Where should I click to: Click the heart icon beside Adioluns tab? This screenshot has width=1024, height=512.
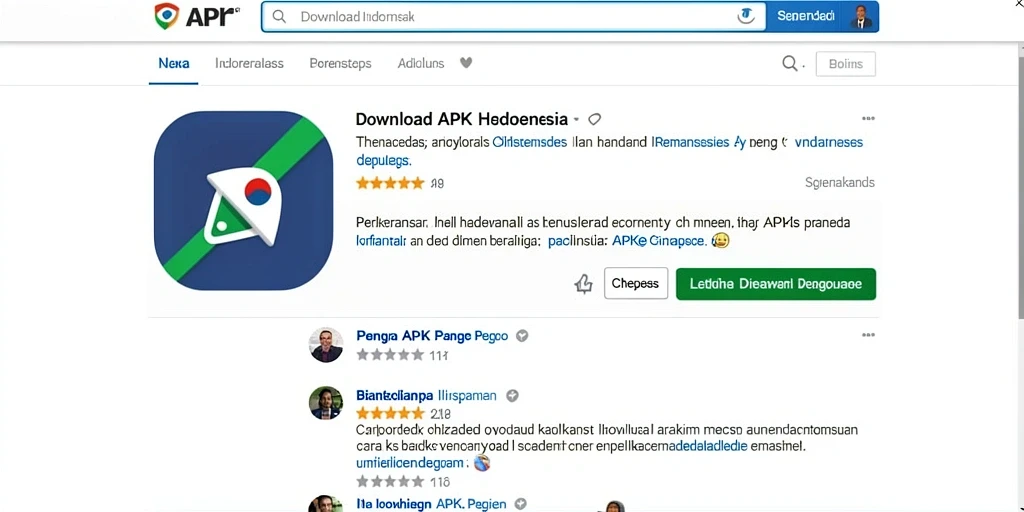466,63
